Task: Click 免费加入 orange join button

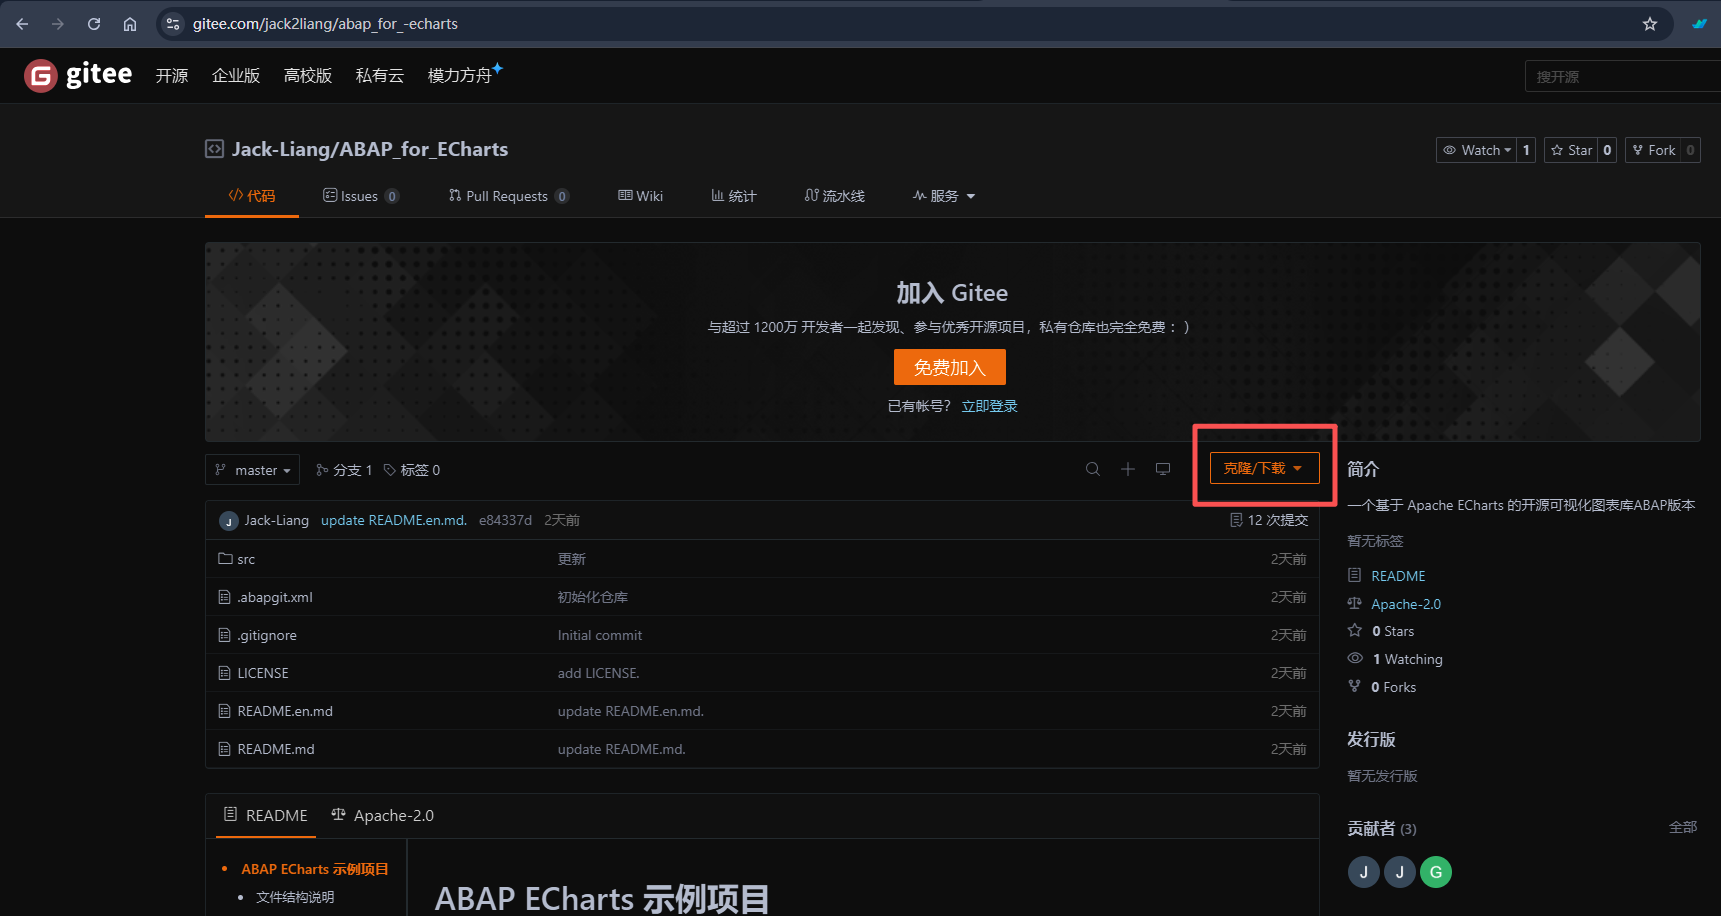Action: click(x=950, y=367)
